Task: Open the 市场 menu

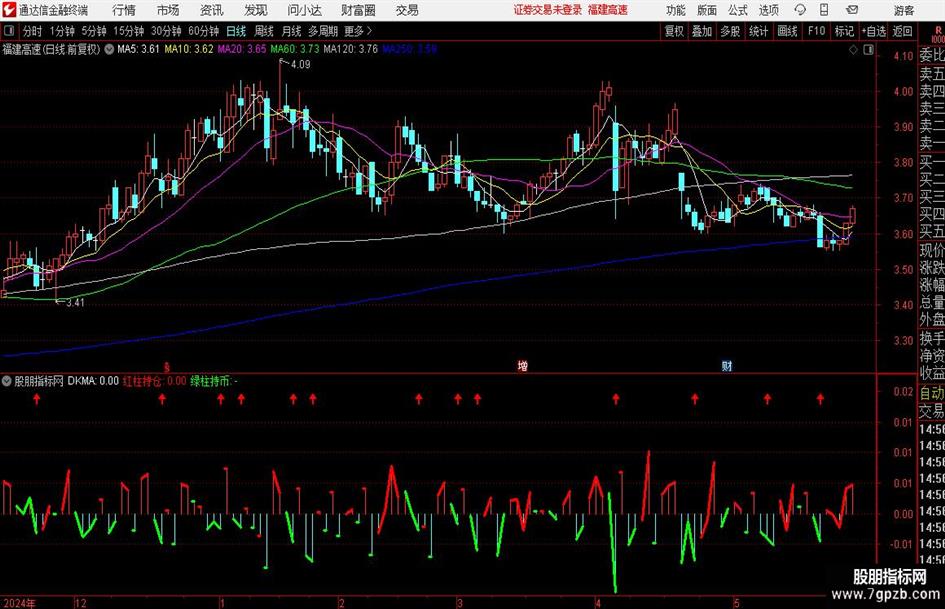Action: click(168, 10)
